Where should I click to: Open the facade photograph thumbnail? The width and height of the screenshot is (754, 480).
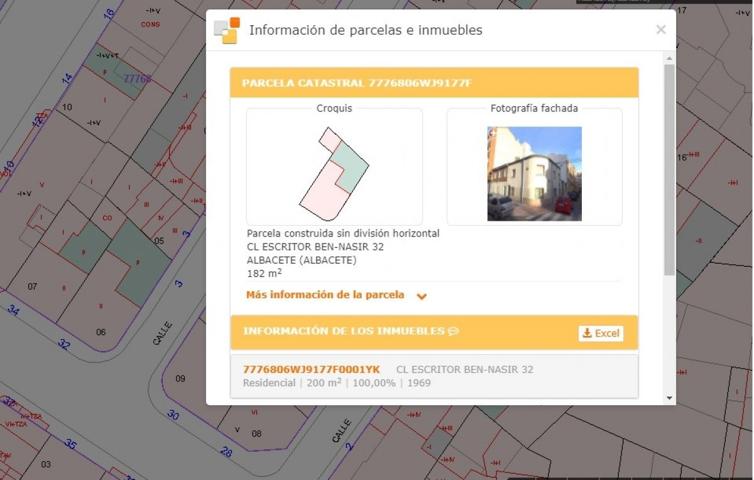point(534,174)
